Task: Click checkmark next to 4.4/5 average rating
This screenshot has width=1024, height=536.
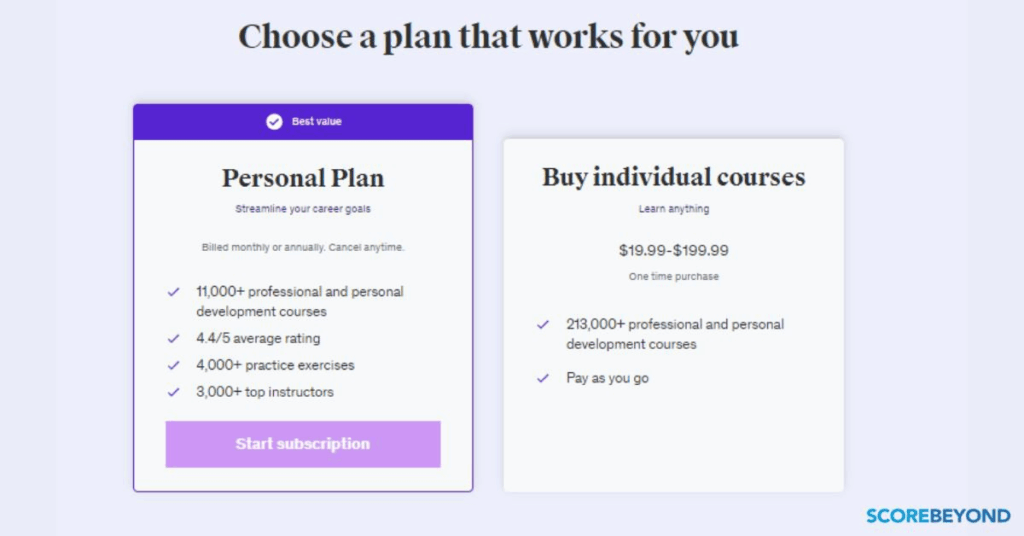Action: (x=174, y=339)
